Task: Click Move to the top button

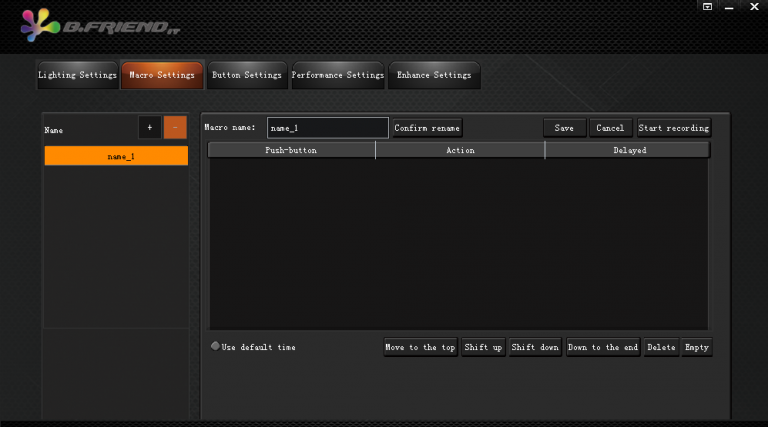Action: click(x=420, y=347)
